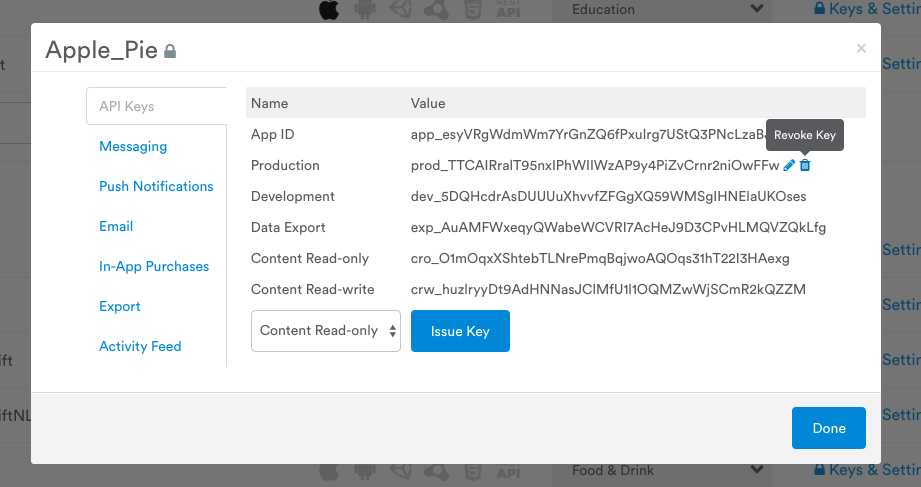The image size is (921, 487).
Task: Click the Data Export row label
Action: click(288, 227)
